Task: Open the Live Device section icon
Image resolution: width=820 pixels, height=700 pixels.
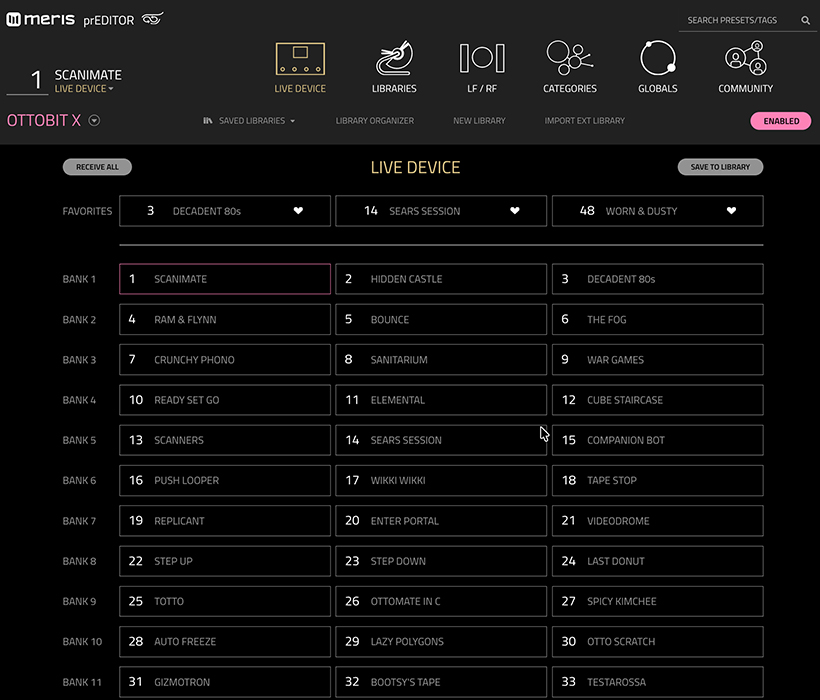Action: coord(300,59)
